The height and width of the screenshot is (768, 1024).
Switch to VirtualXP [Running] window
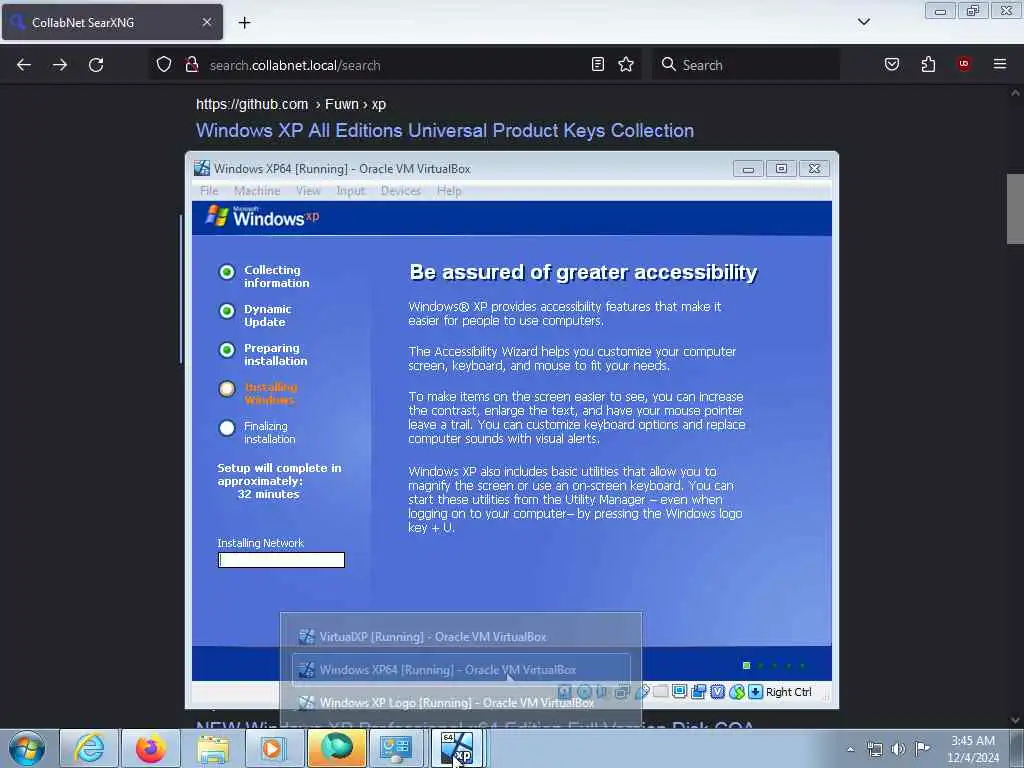460,637
